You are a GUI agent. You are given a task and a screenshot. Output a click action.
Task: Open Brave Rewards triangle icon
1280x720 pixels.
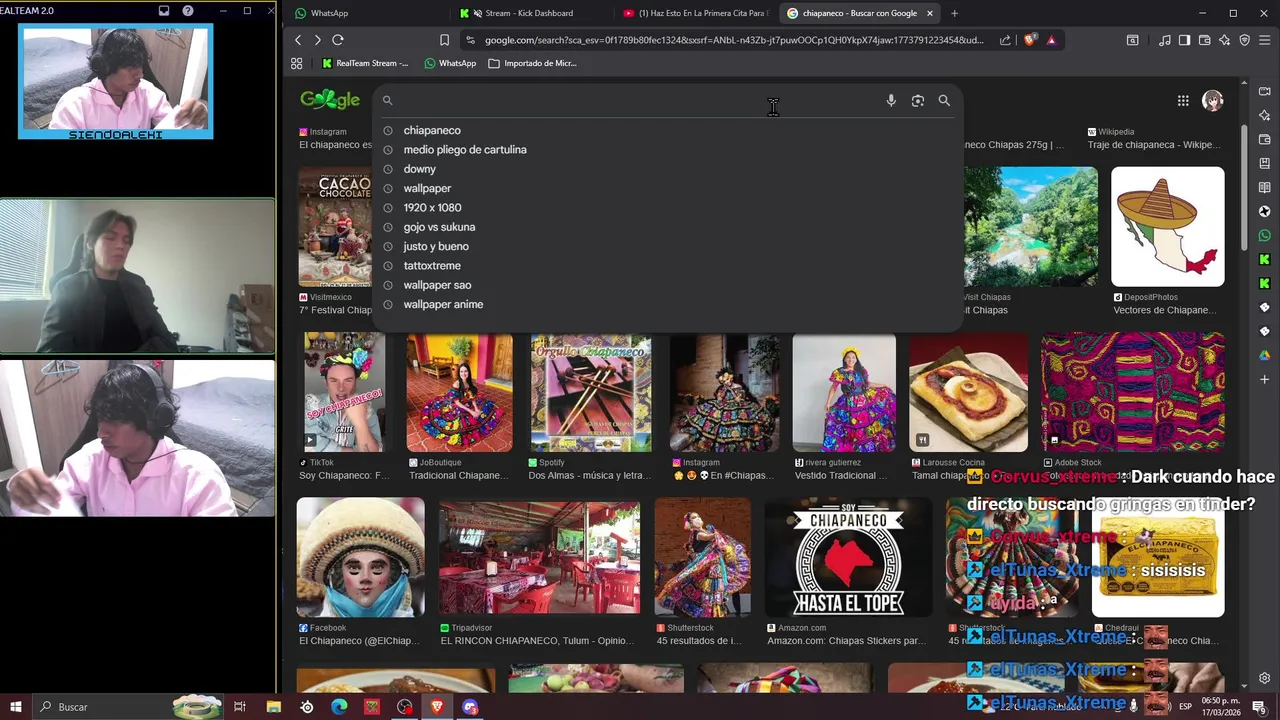pyautogui.click(x=1051, y=40)
